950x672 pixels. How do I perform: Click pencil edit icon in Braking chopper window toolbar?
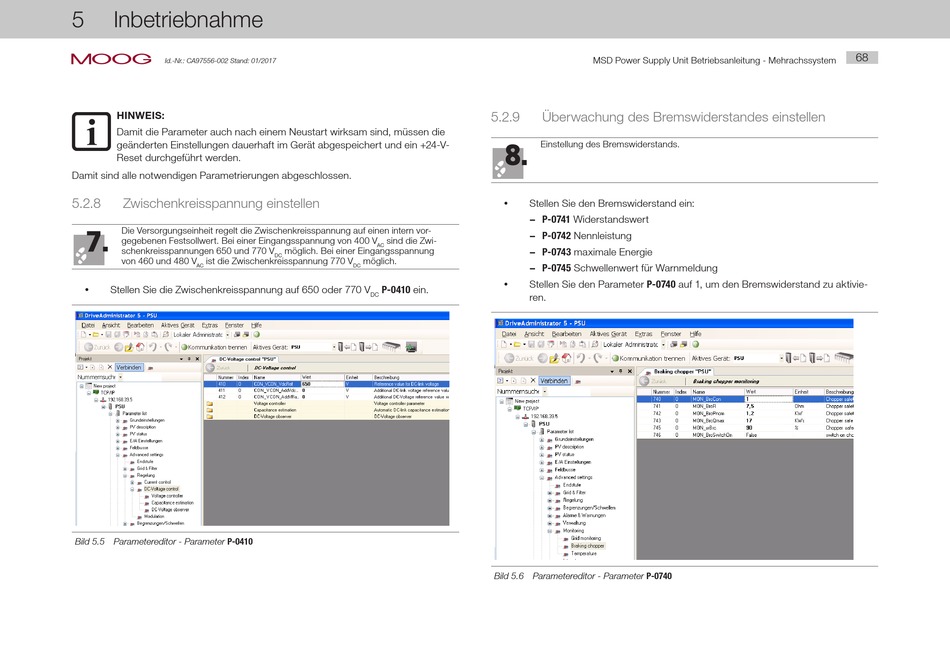tap(554, 358)
